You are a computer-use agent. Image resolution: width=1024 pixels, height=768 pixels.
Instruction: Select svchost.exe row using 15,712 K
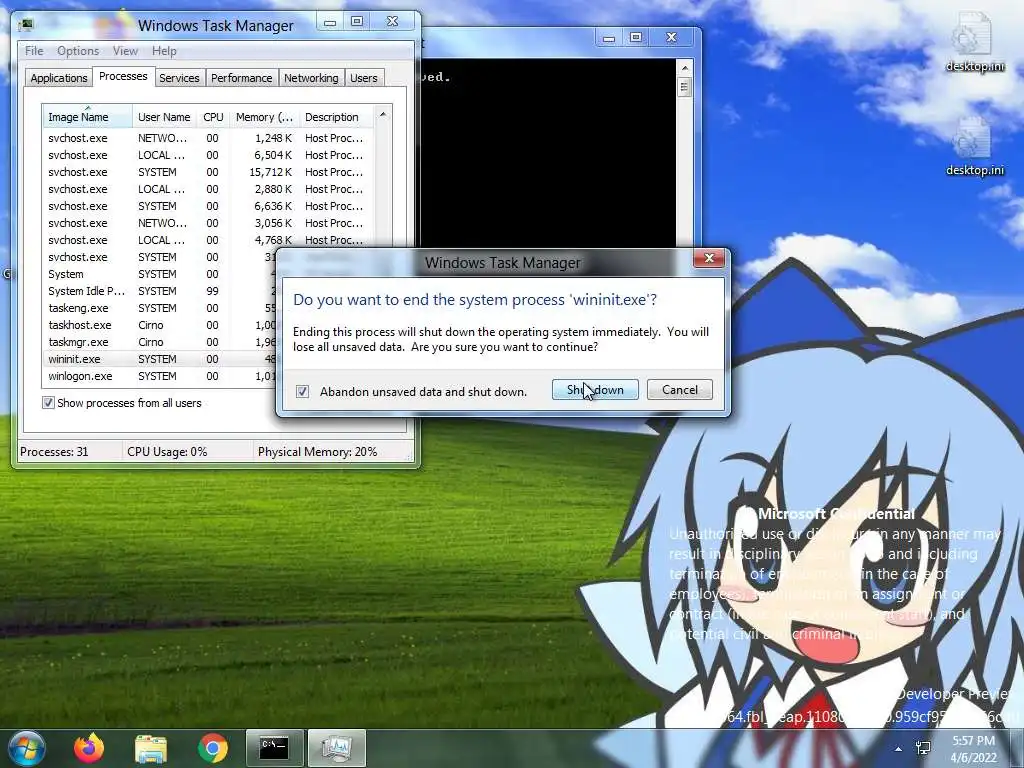click(x=209, y=172)
